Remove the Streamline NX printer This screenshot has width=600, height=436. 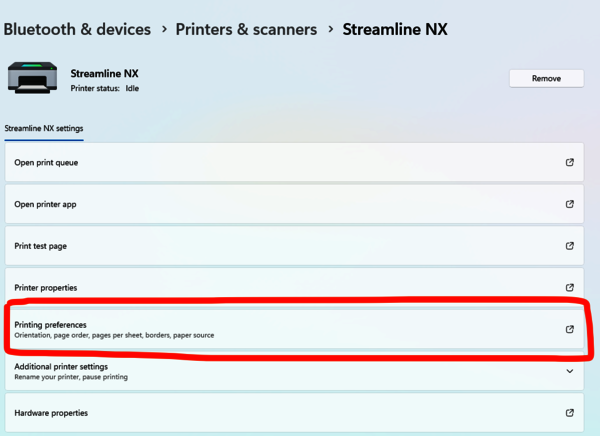[546, 78]
